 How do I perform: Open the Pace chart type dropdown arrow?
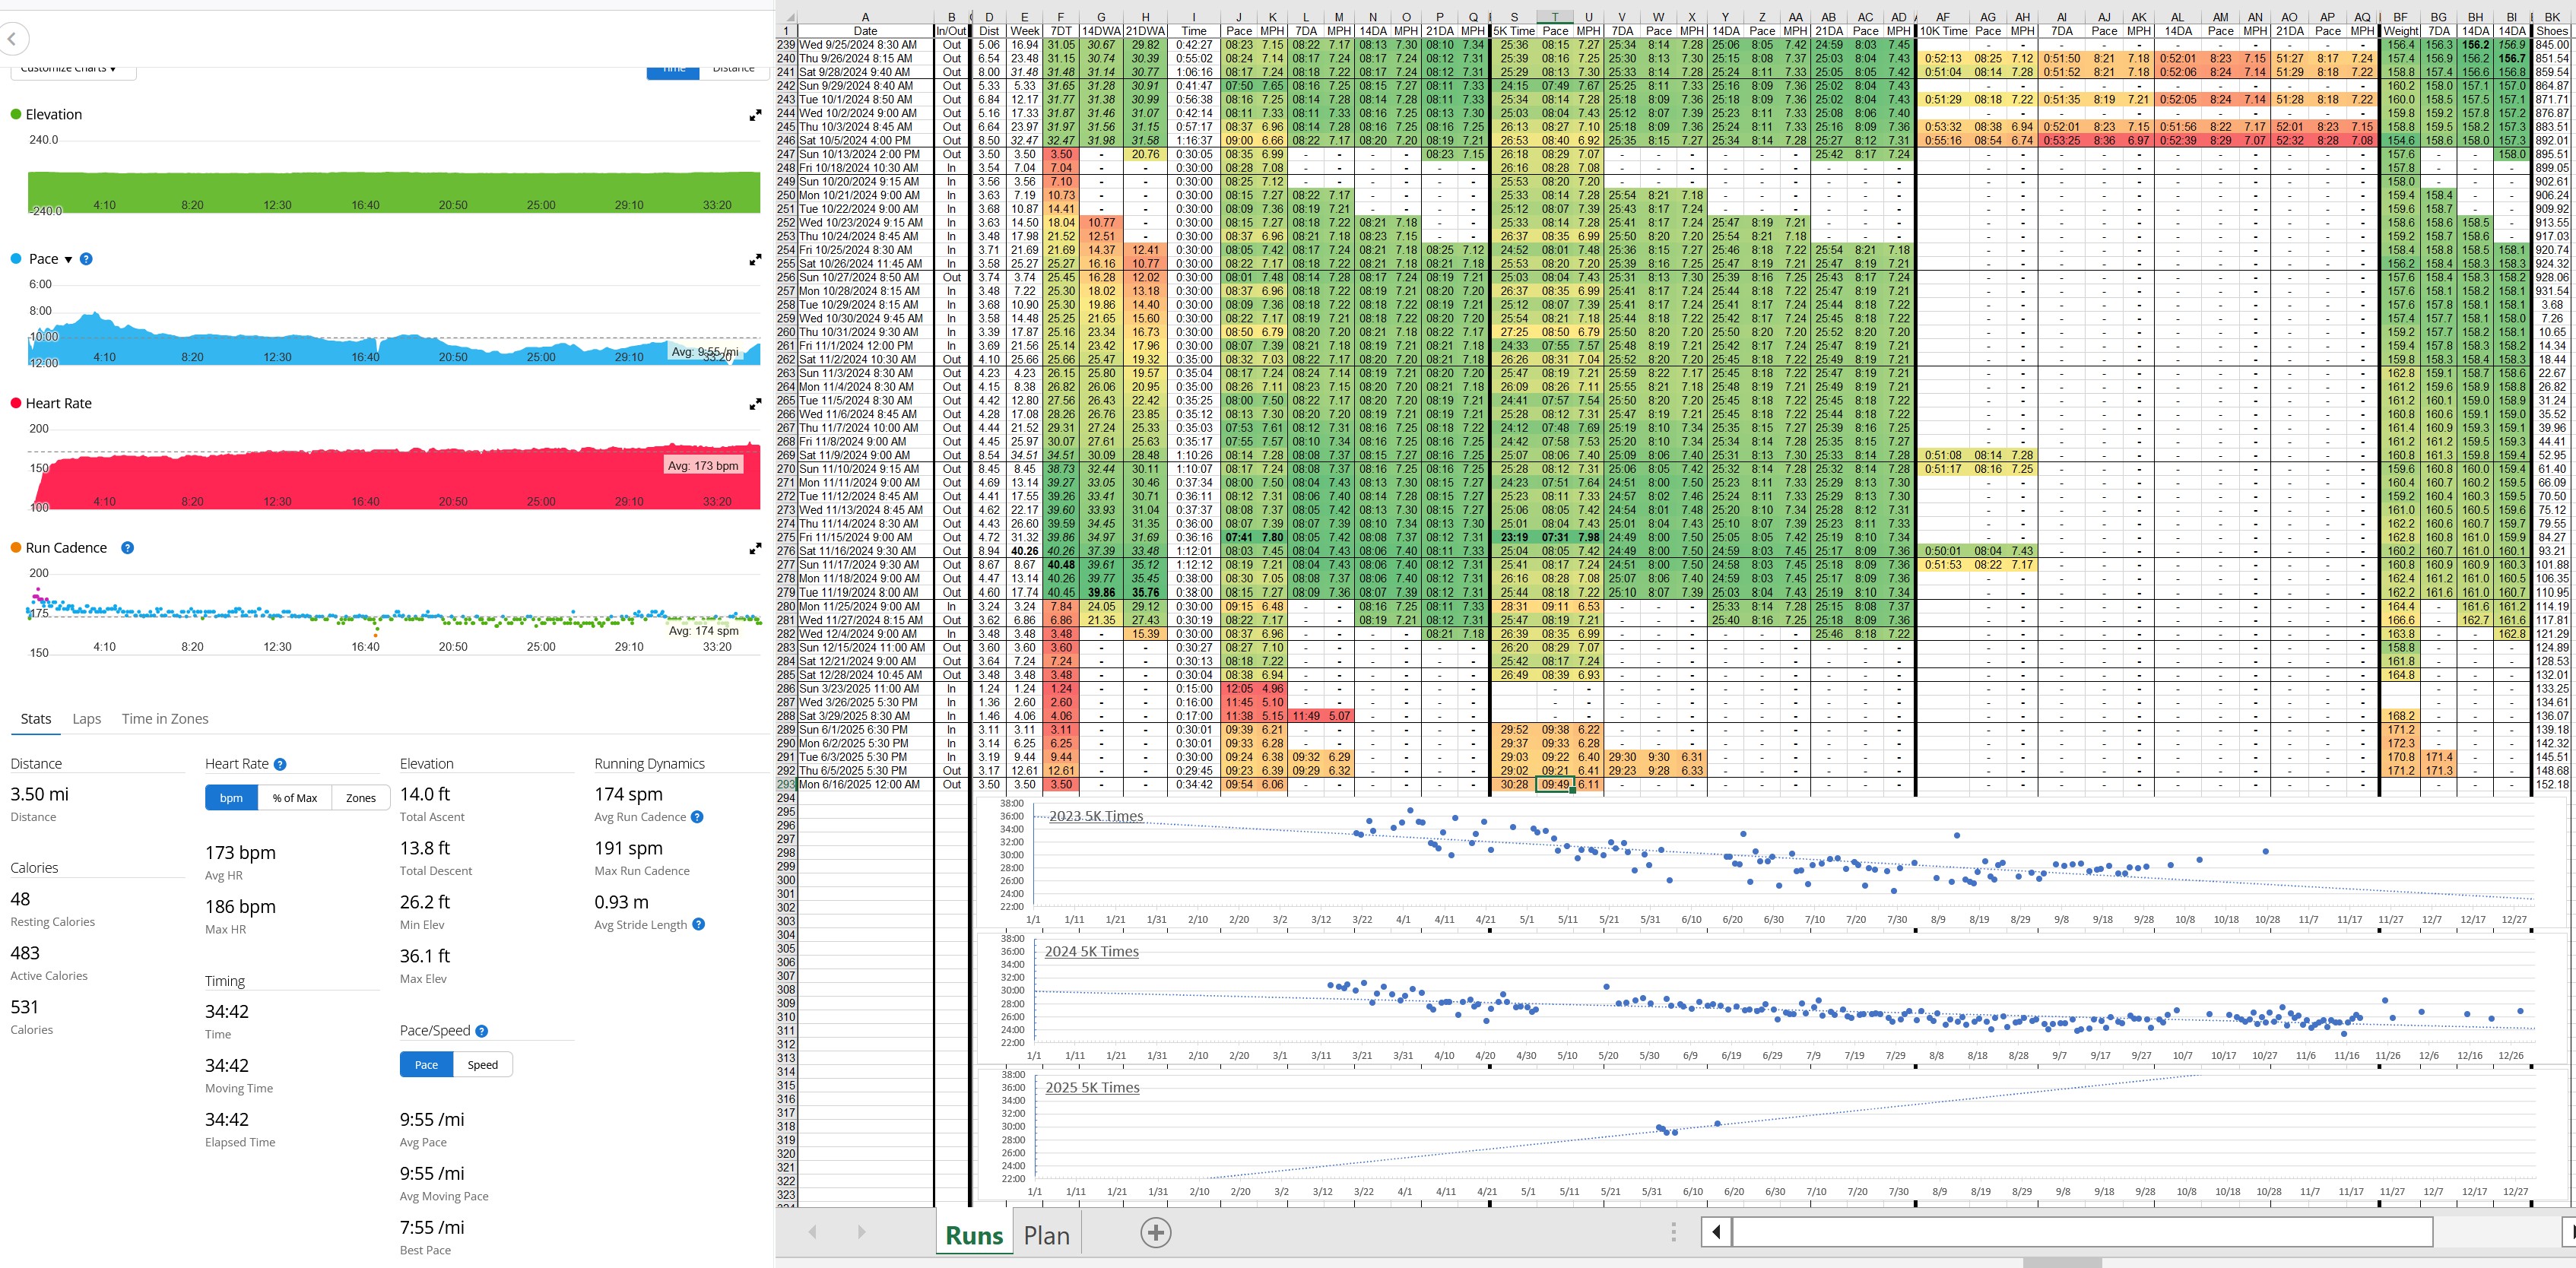tap(68, 260)
